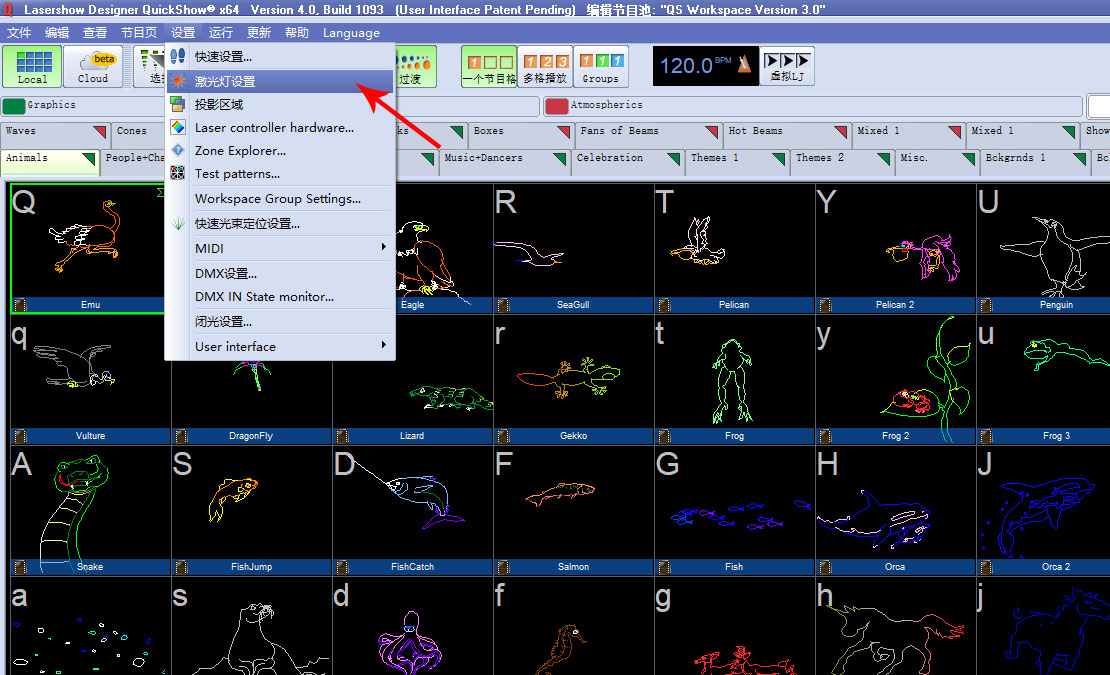The height and width of the screenshot is (675, 1110).
Task: Switch to Local workspace mode
Action: [33, 66]
